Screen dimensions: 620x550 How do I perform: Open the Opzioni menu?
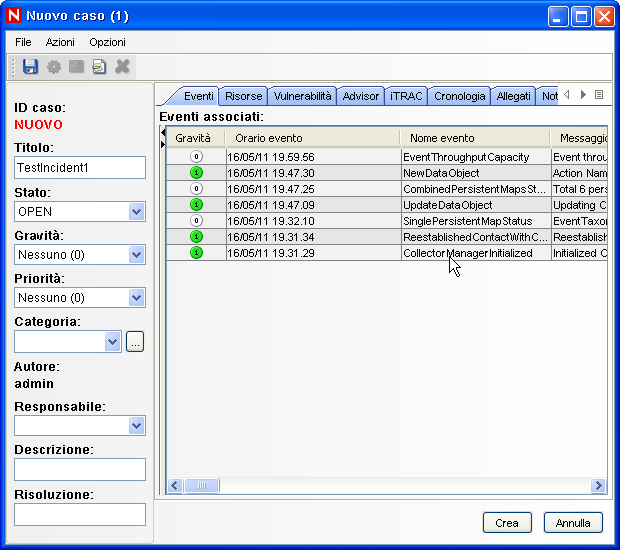tap(107, 42)
